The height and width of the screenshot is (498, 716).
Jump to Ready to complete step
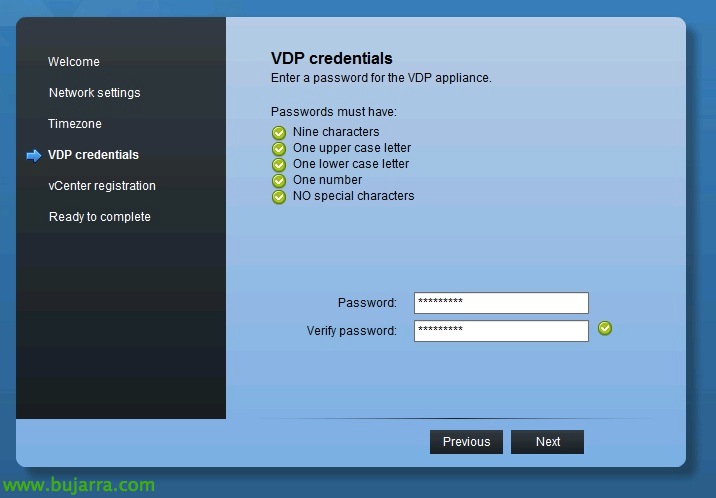pyautogui.click(x=100, y=217)
